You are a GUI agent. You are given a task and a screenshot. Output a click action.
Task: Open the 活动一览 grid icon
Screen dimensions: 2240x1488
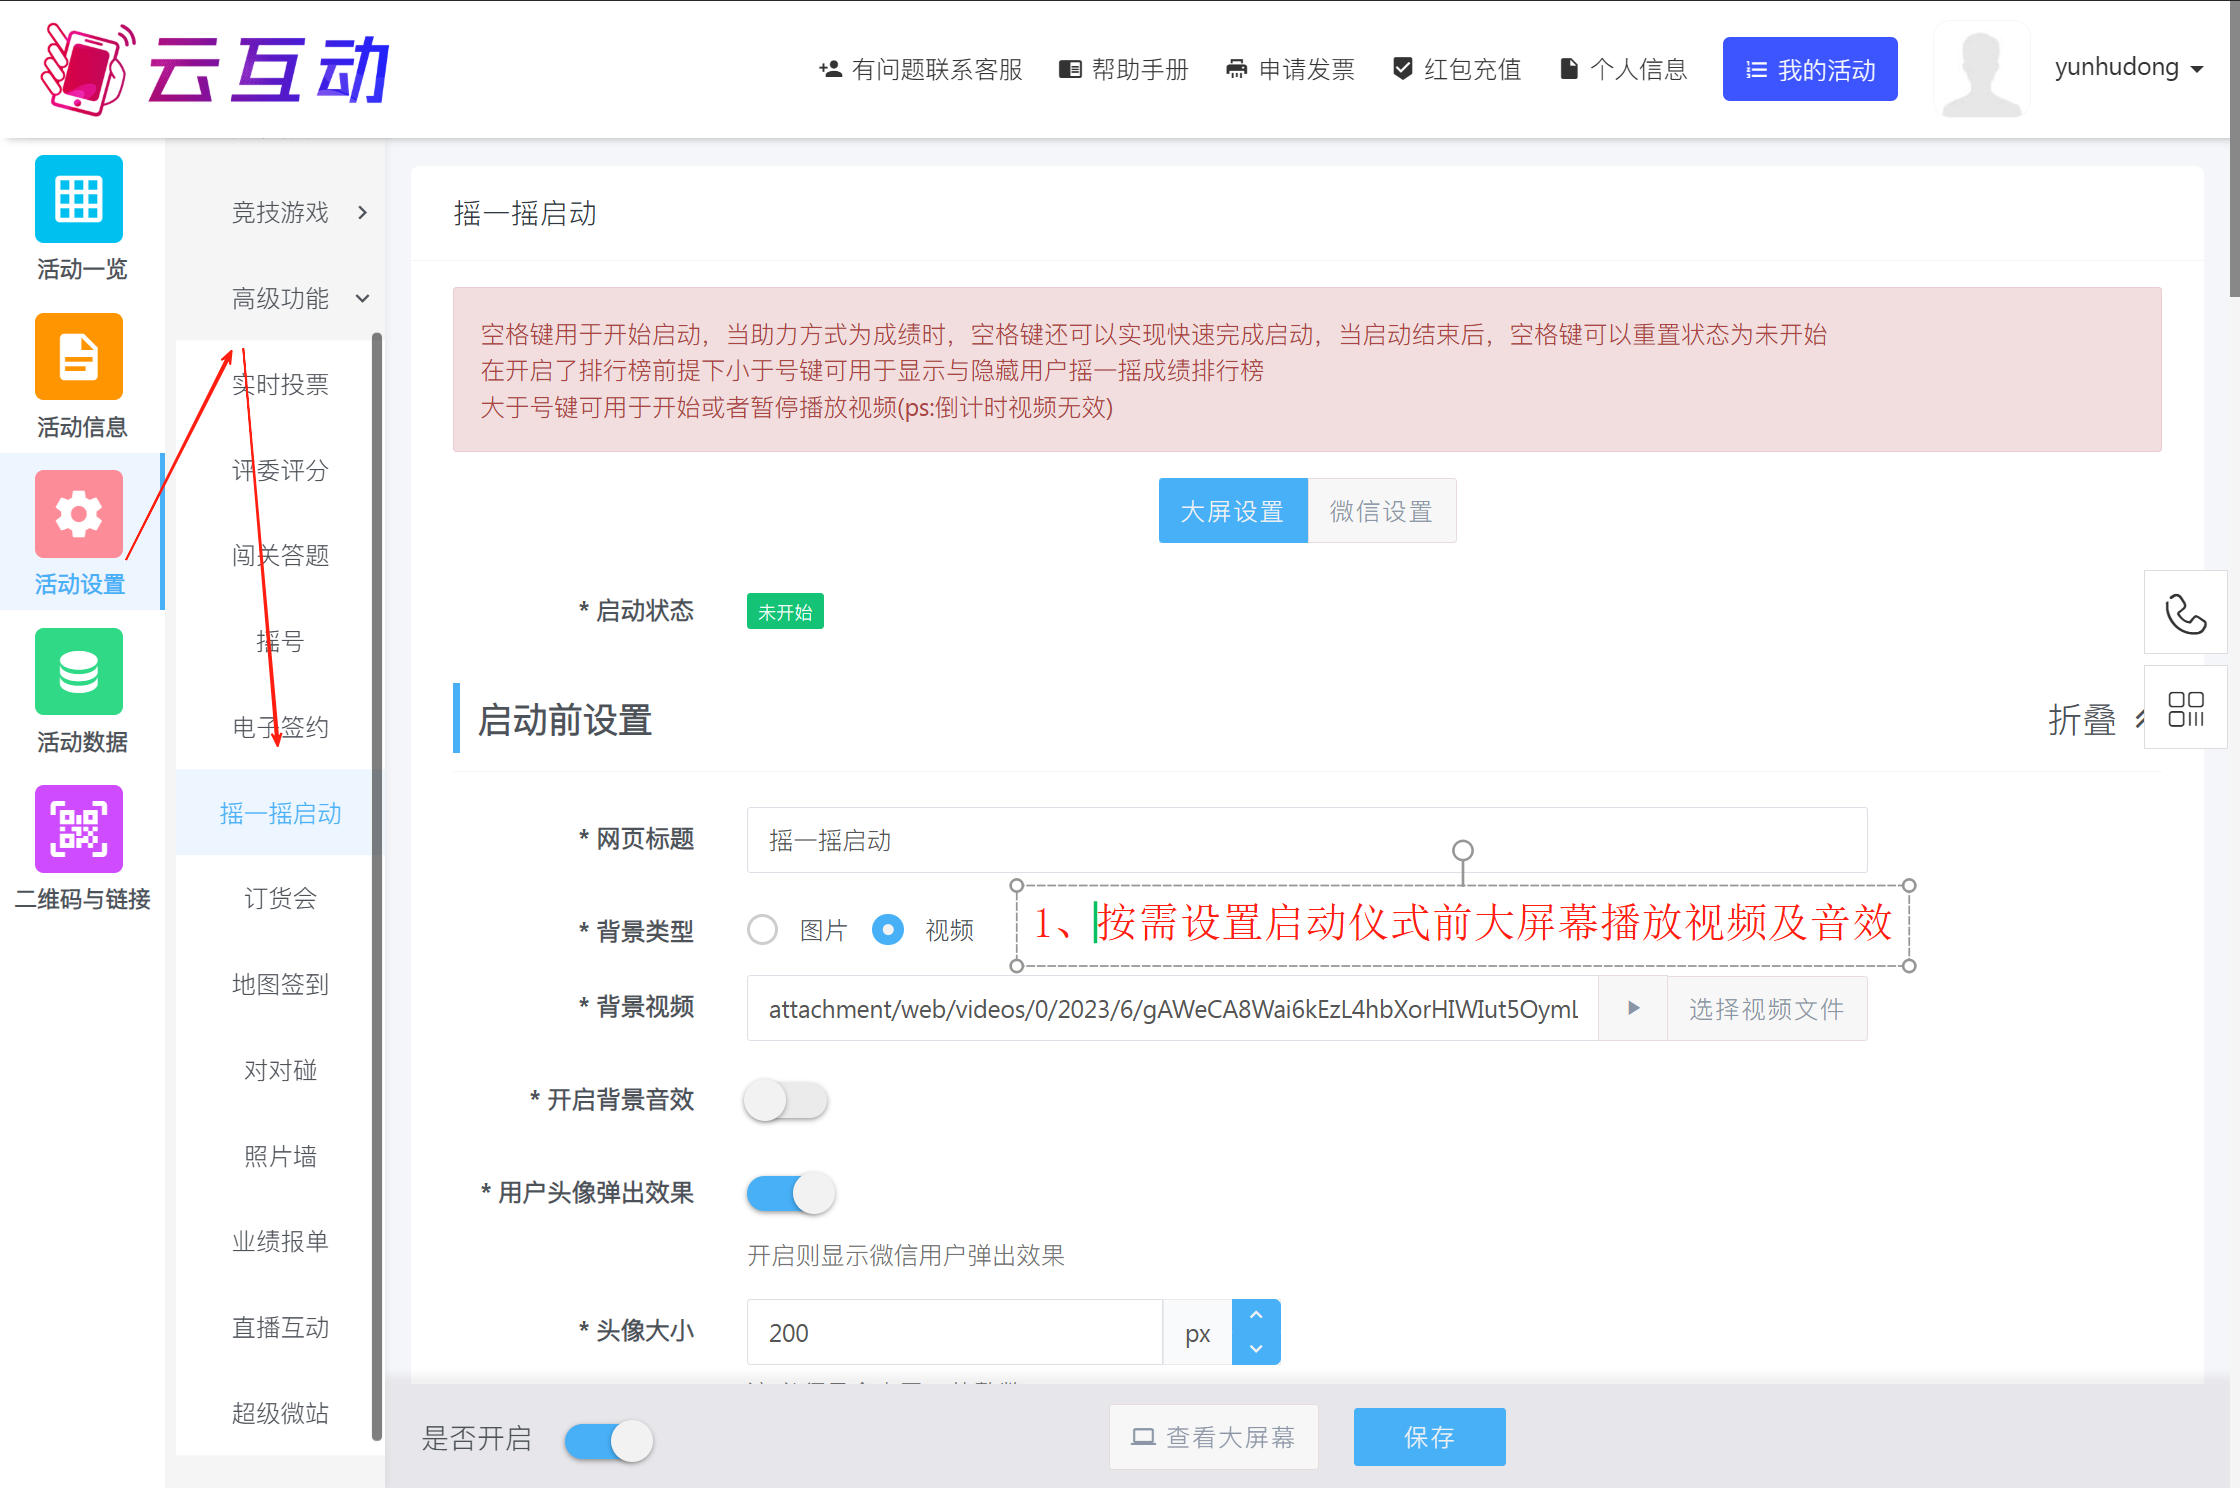click(x=79, y=199)
